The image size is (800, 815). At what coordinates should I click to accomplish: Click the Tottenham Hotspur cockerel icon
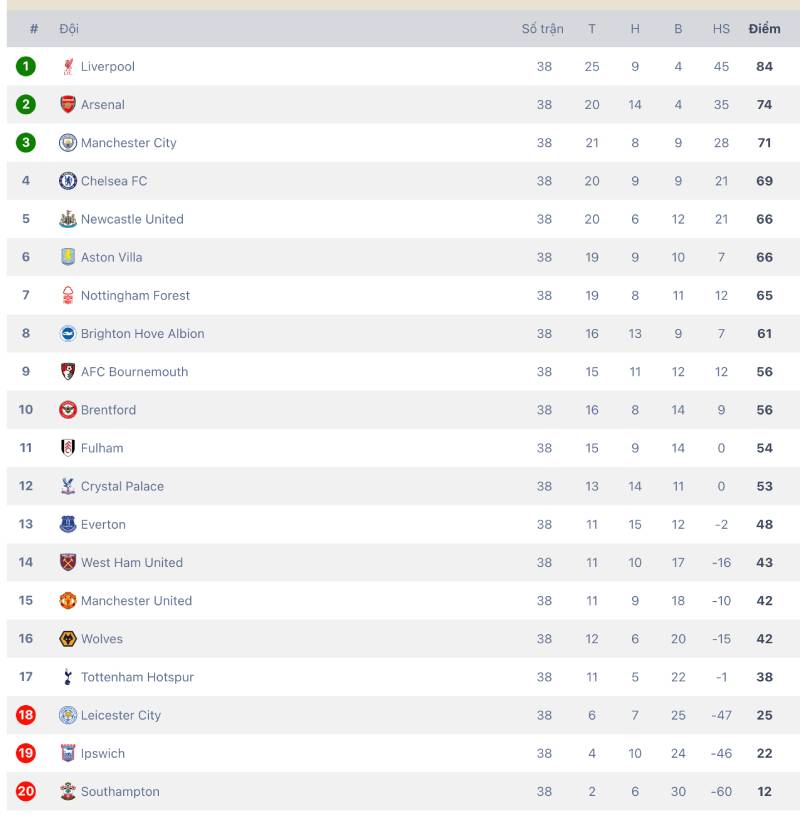click(x=68, y=677)
